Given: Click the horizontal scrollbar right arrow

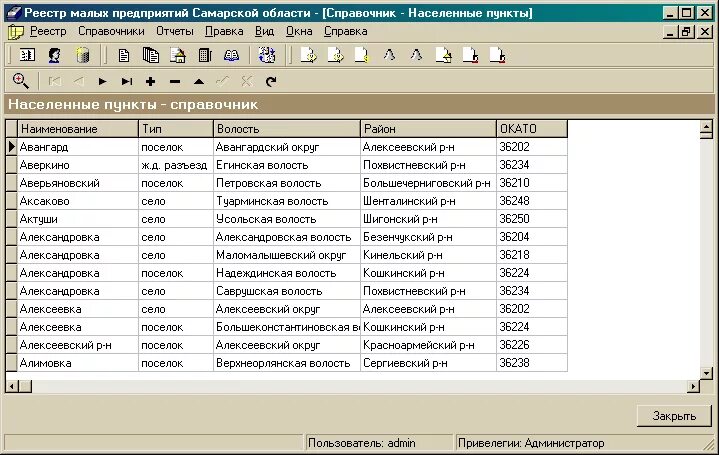Looking at the screenshot, I should 693,387.
